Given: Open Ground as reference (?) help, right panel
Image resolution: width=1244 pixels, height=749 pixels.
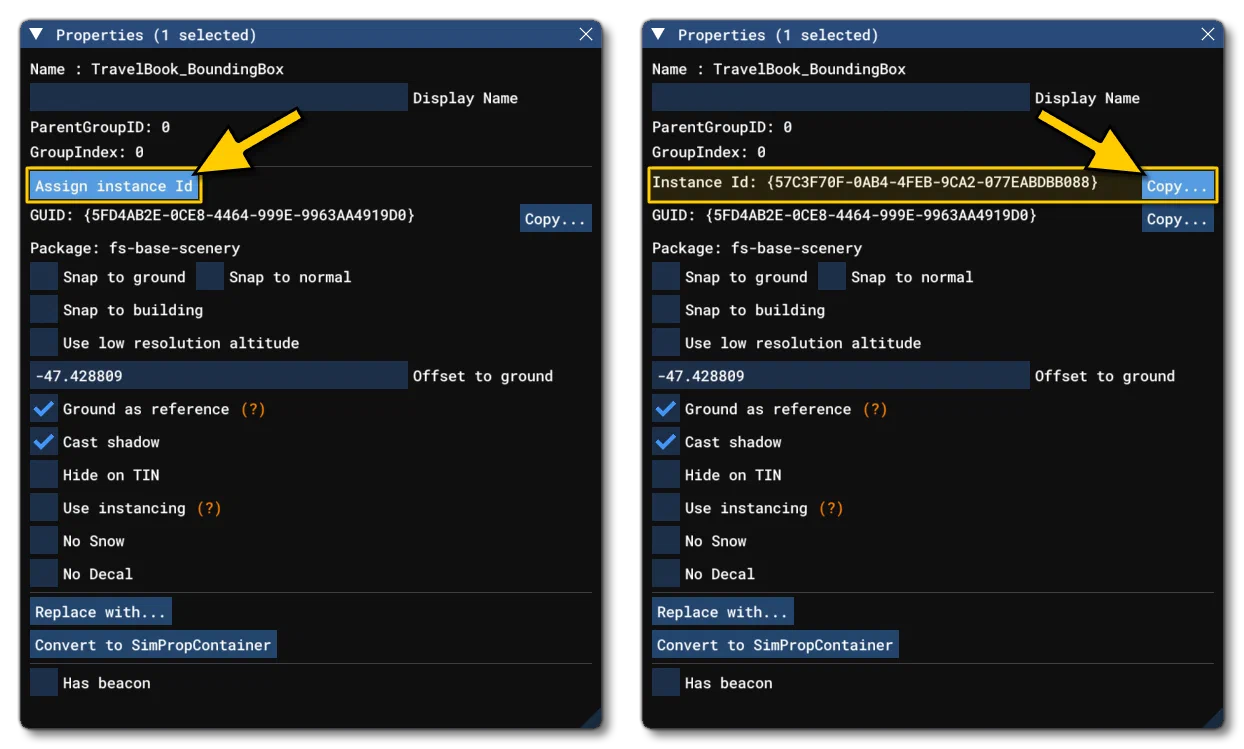Looking at the screenshot, I should (x=875, y=409).
